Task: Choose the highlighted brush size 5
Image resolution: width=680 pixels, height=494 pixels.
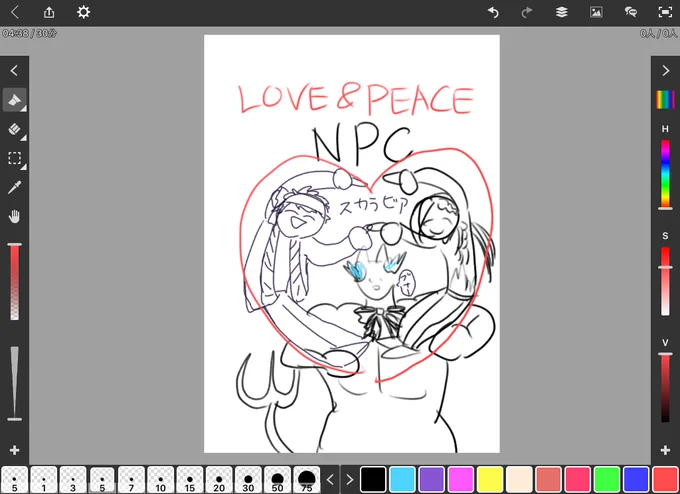Action: click(102, 480)
